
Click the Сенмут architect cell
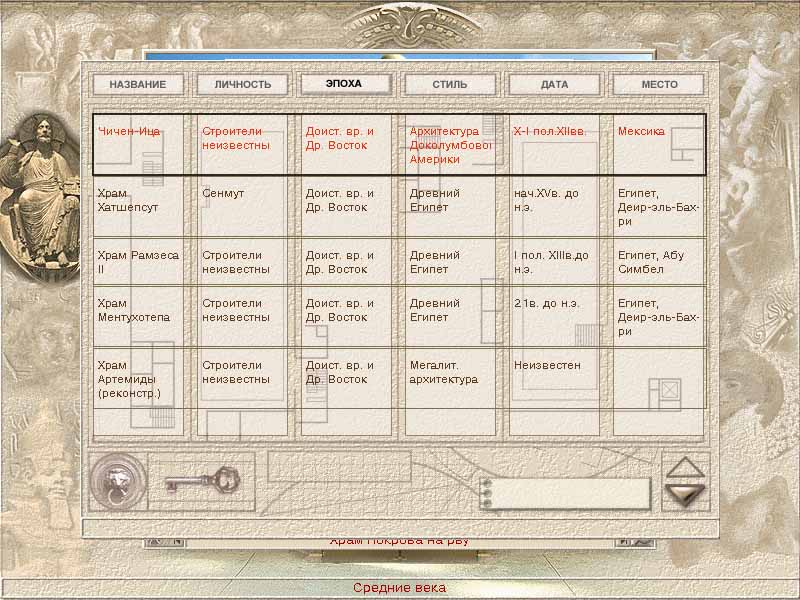point(223,193)
